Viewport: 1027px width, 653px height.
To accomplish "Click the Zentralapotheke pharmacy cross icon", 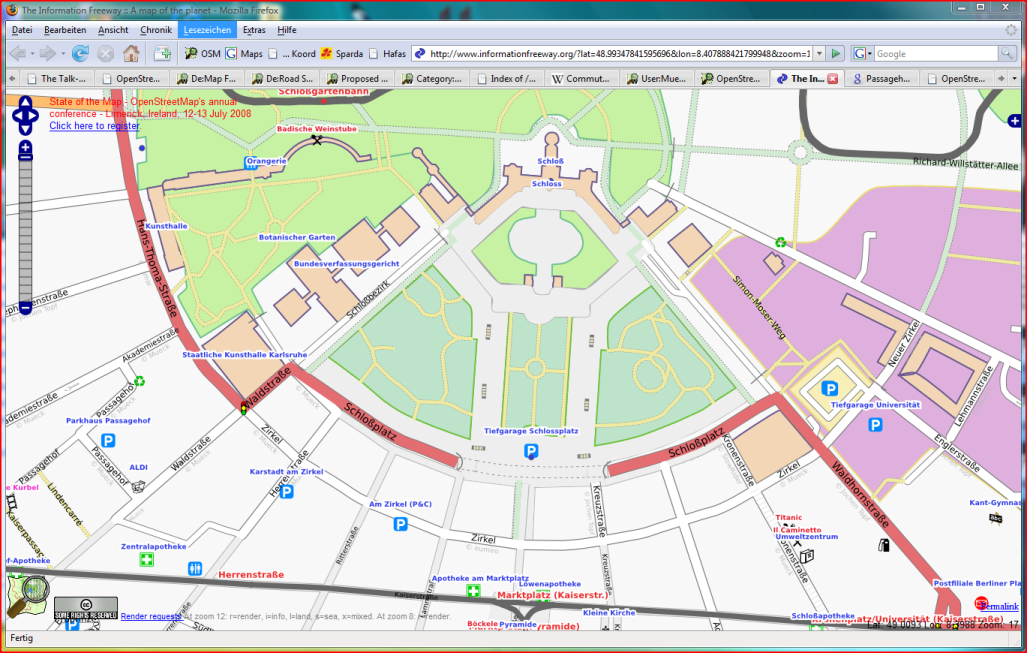I will point(147,559).
